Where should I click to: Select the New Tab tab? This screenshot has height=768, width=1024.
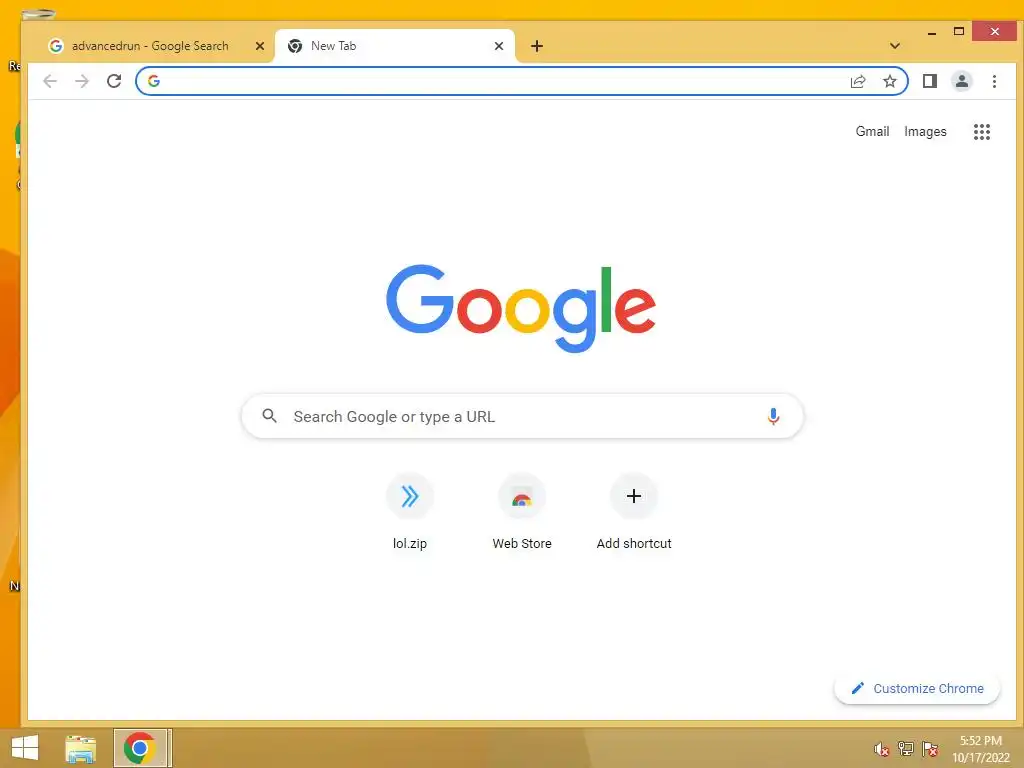pos(395,46)
